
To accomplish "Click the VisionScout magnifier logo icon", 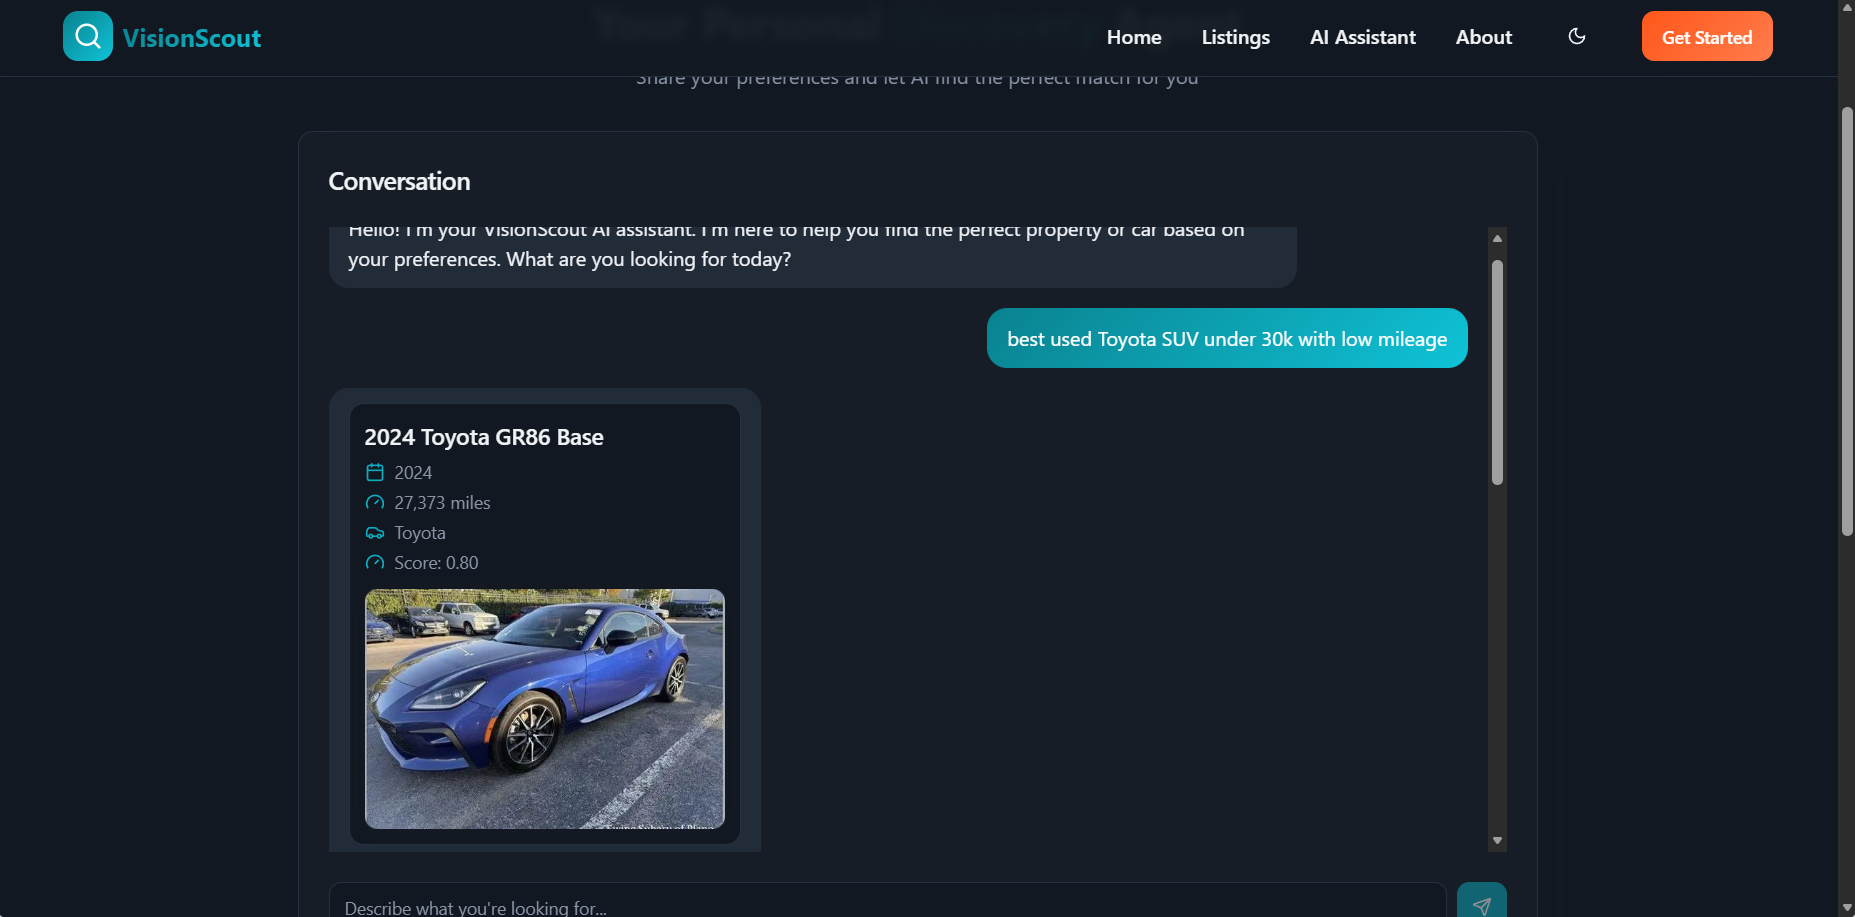I will click(x=88, y=36).
